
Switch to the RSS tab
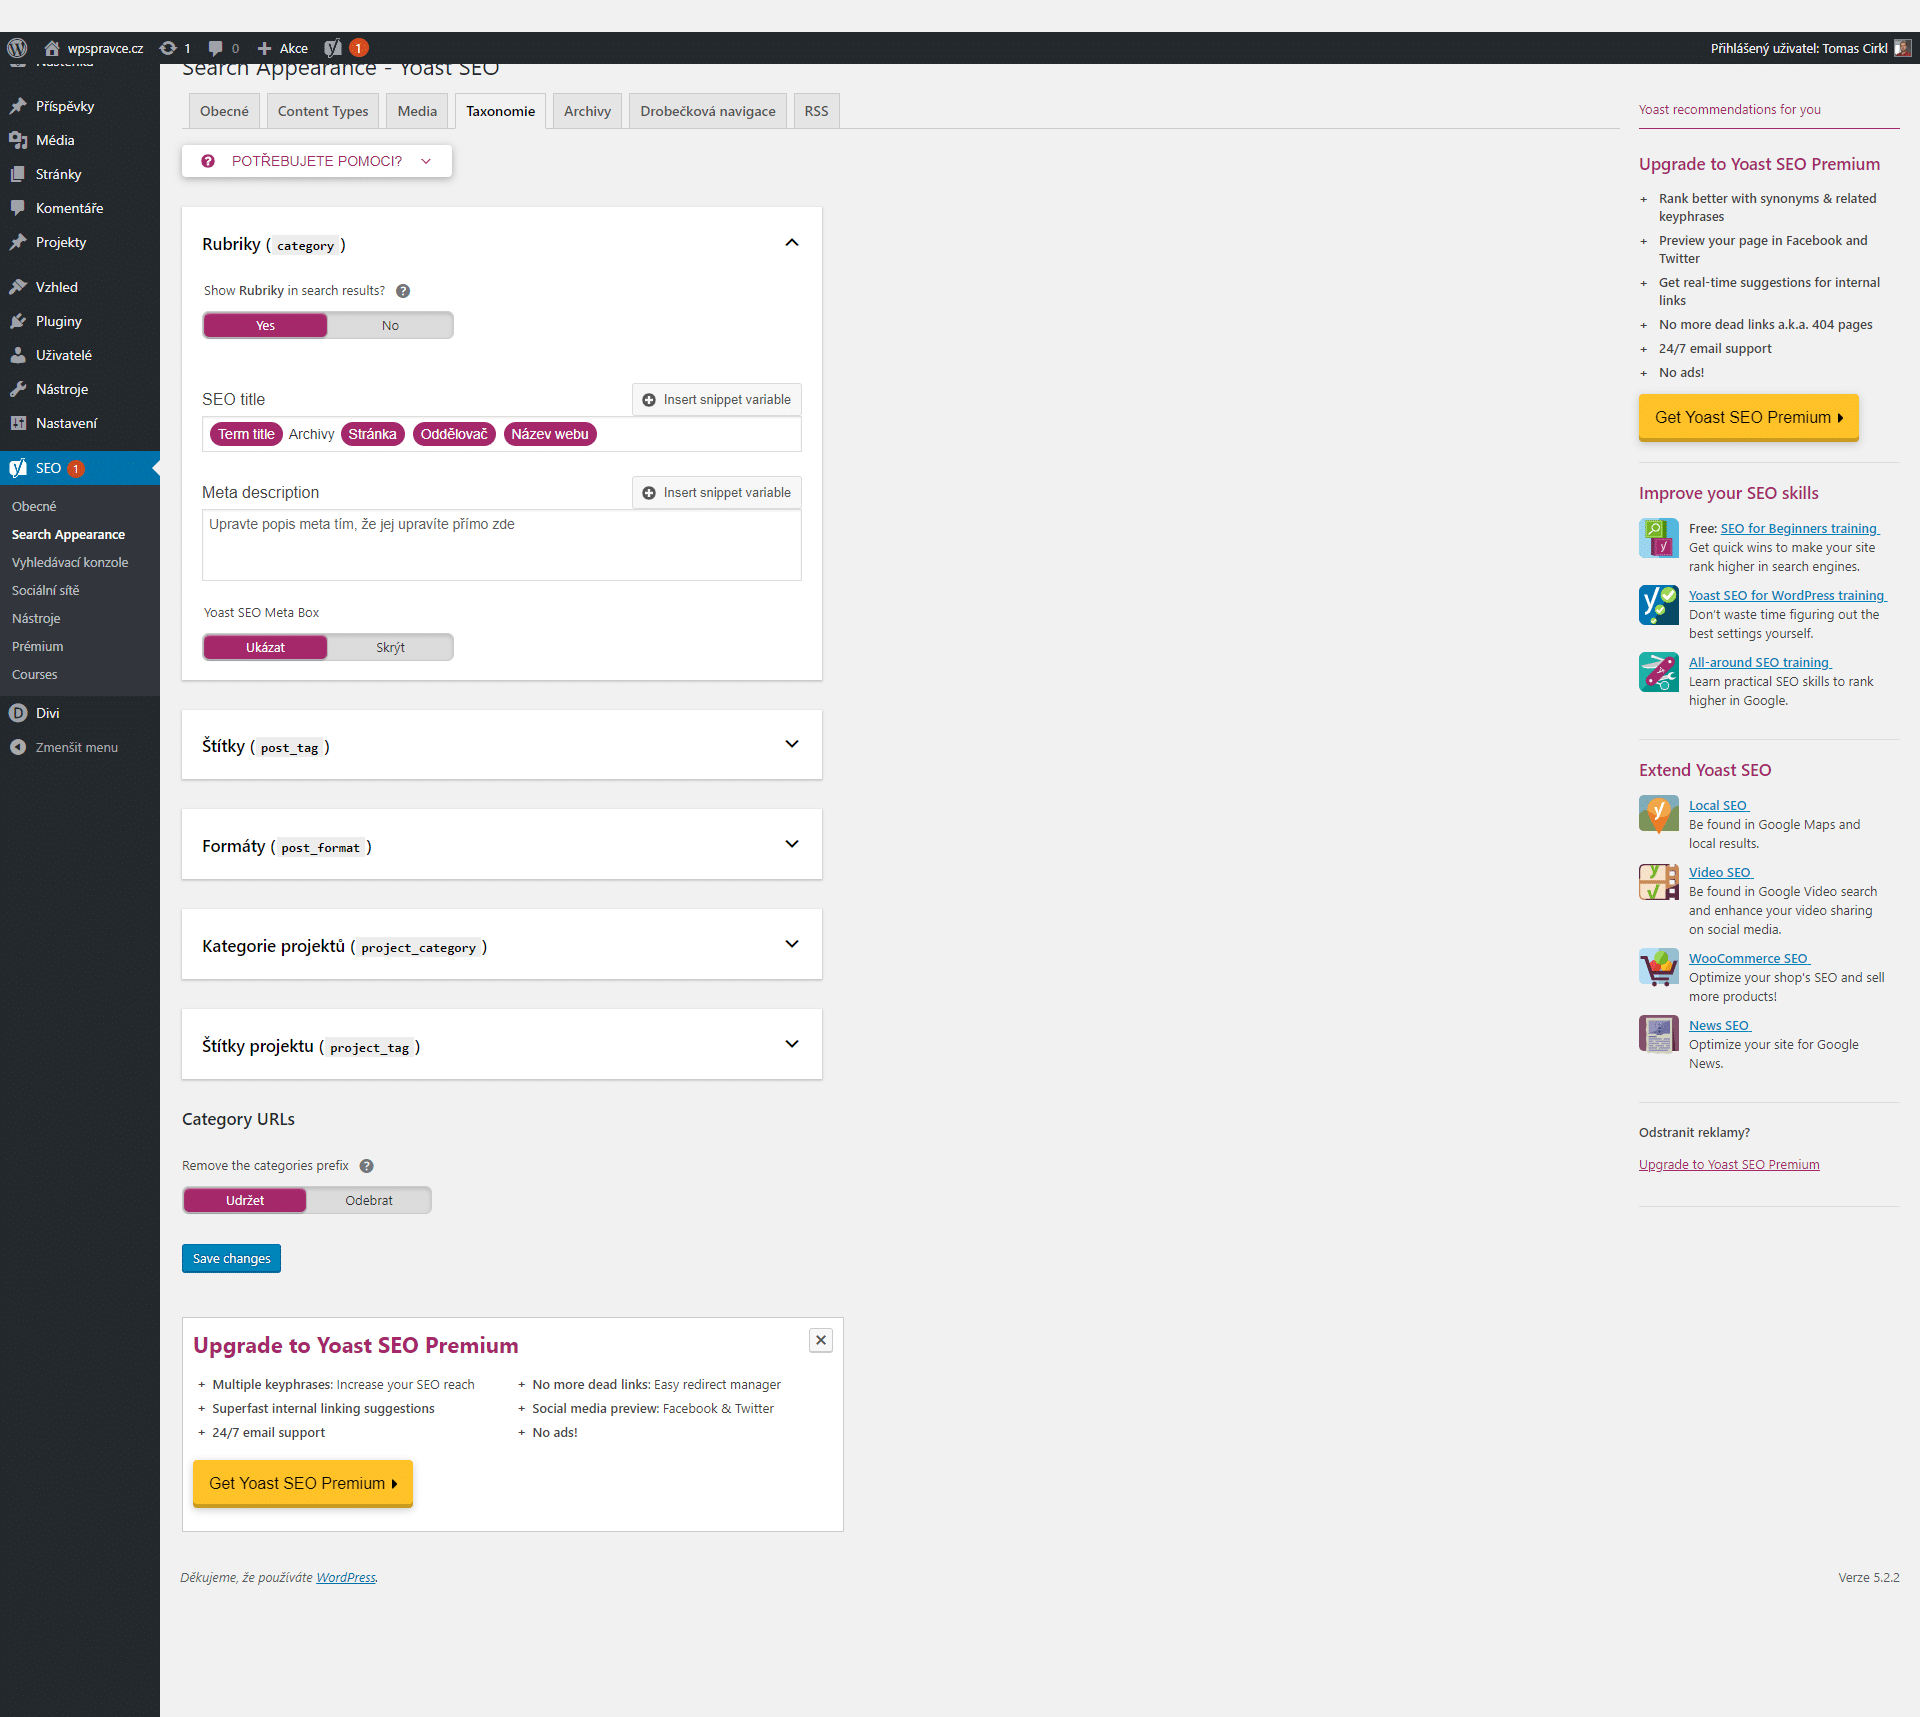click(x=816, y=111)
